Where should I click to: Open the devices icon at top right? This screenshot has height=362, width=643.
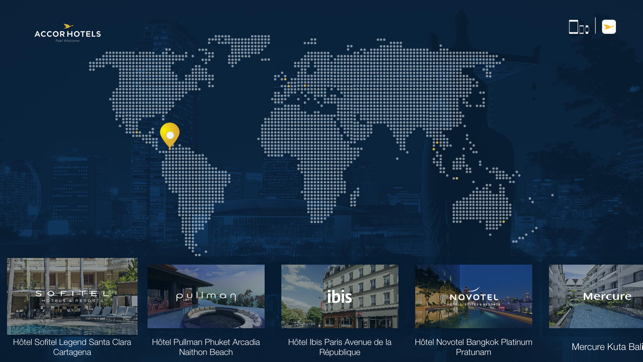[579, 27]
